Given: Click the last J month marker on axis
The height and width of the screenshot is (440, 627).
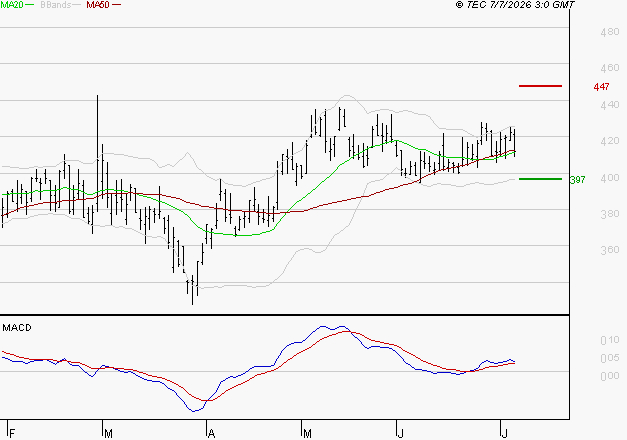Looking at the screenshot, I should (x=505, y=433).
